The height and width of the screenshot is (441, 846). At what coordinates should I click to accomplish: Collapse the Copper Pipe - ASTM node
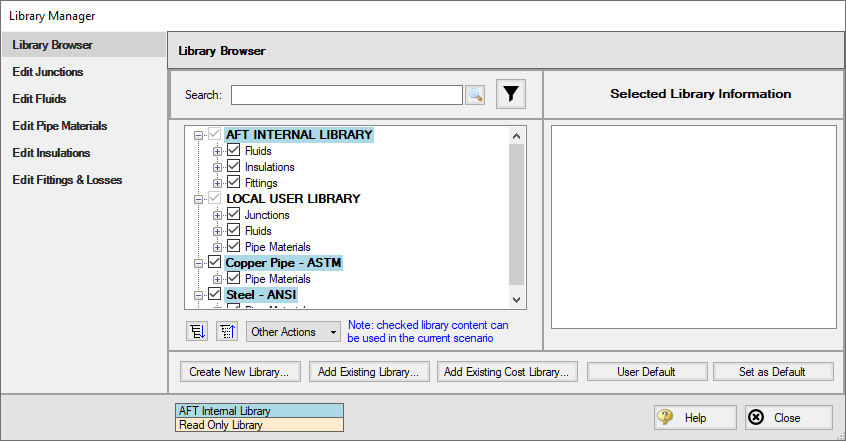coord(198,263)
